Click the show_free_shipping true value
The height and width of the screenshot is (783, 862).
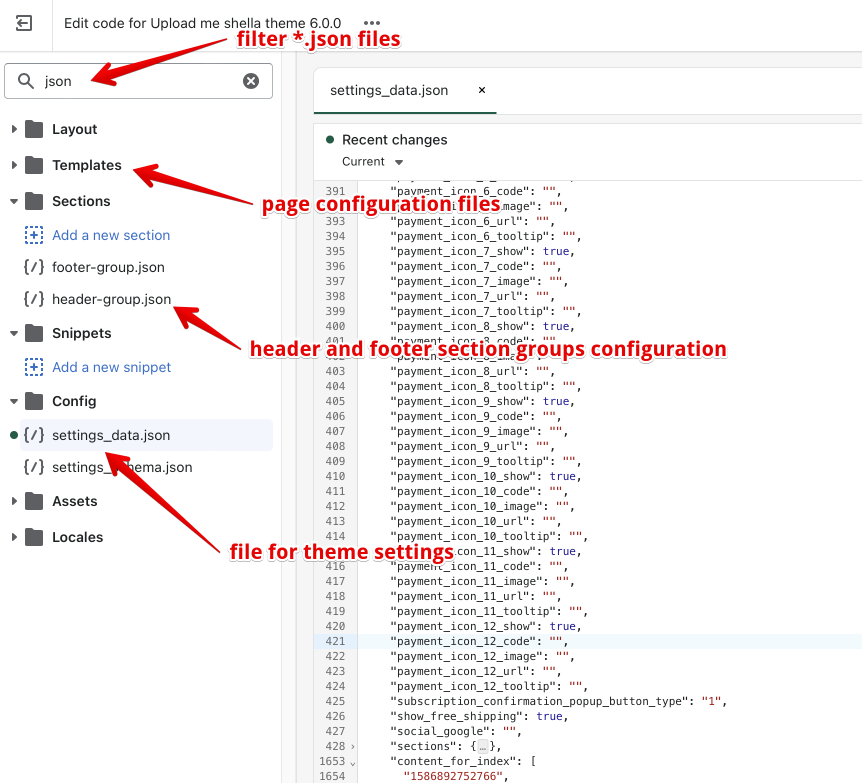click(549, 716)
